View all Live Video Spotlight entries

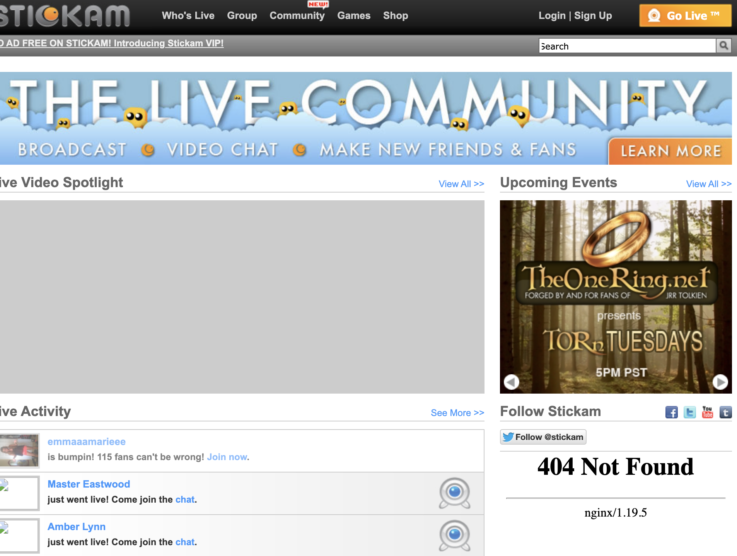click(x=461, y=184)
